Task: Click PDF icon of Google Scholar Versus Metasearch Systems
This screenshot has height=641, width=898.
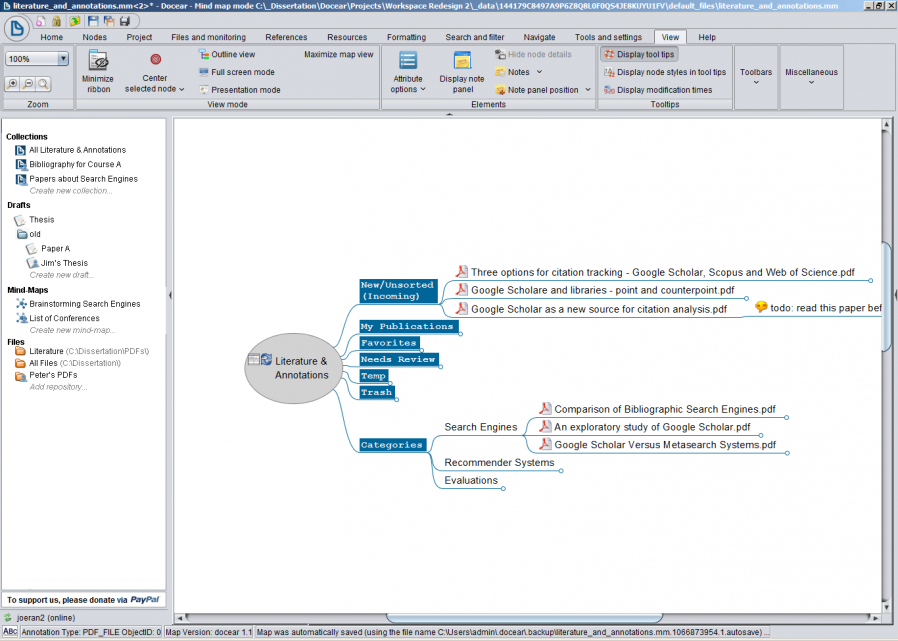Action: coord(545,444)
